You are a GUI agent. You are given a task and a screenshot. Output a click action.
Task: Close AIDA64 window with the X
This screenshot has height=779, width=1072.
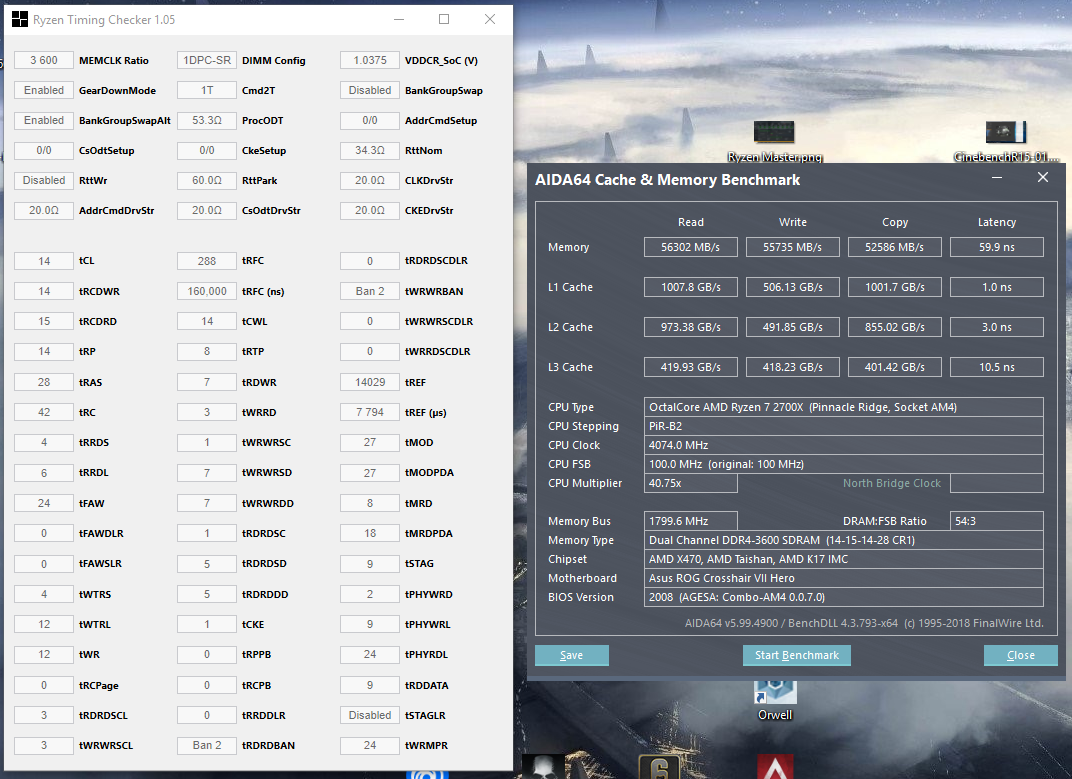[1043, 178]
